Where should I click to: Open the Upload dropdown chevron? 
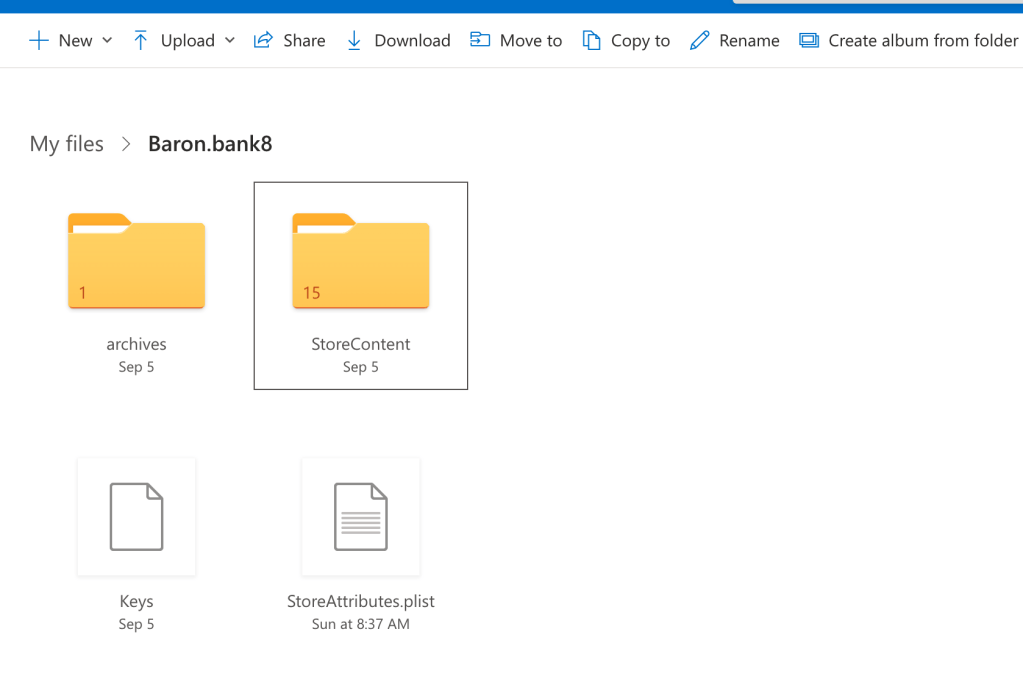[230, 40]
